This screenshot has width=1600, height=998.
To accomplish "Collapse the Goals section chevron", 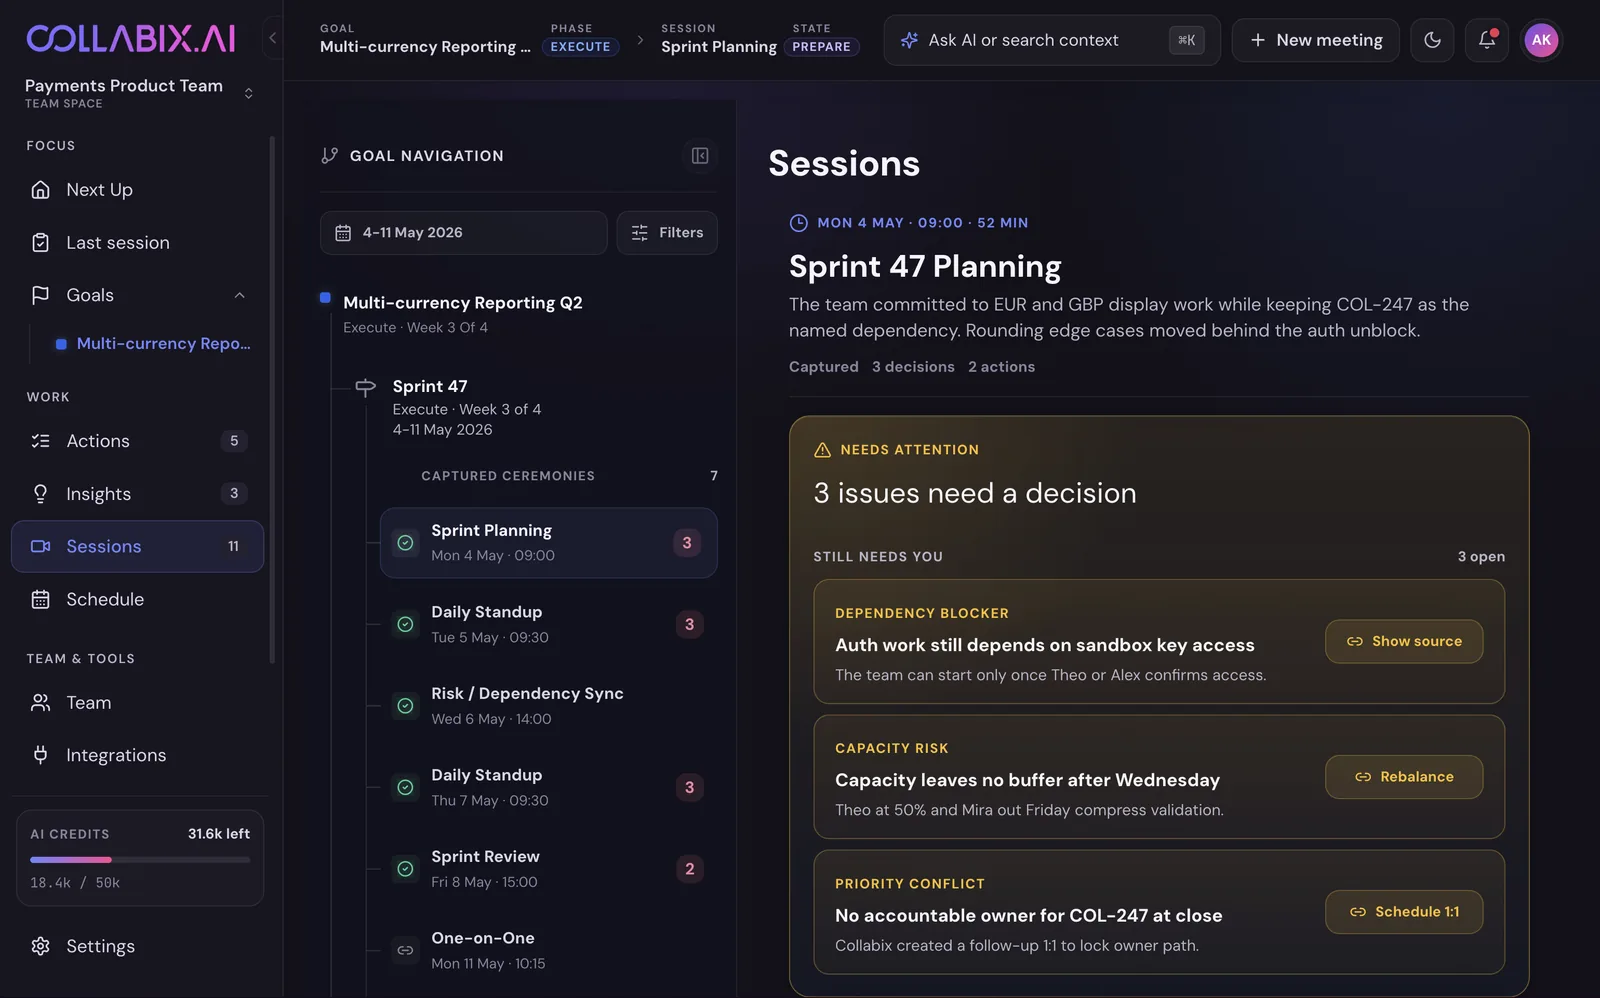I will pyautogui.click(x=239, y=295).
